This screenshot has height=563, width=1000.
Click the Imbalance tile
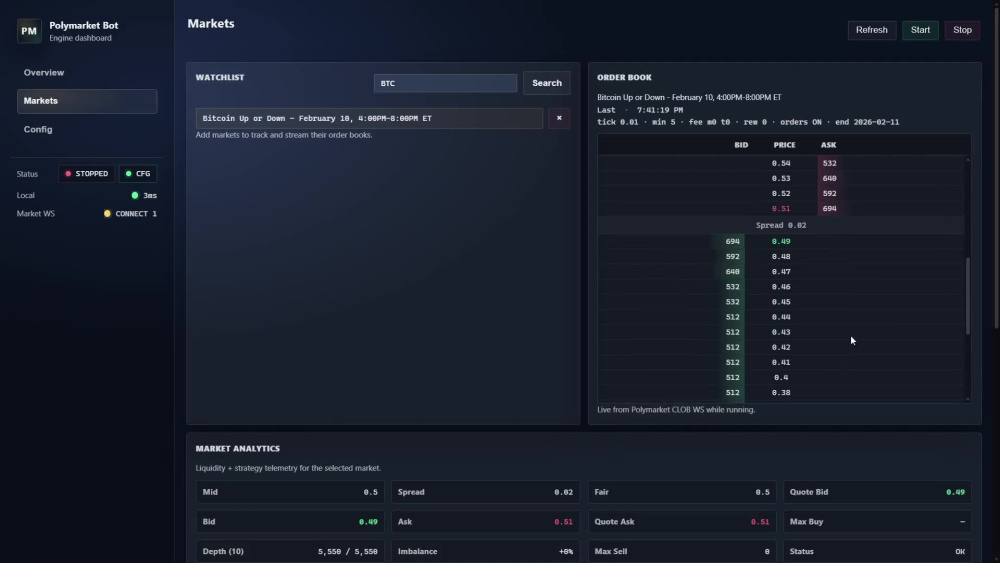(485, 552)
